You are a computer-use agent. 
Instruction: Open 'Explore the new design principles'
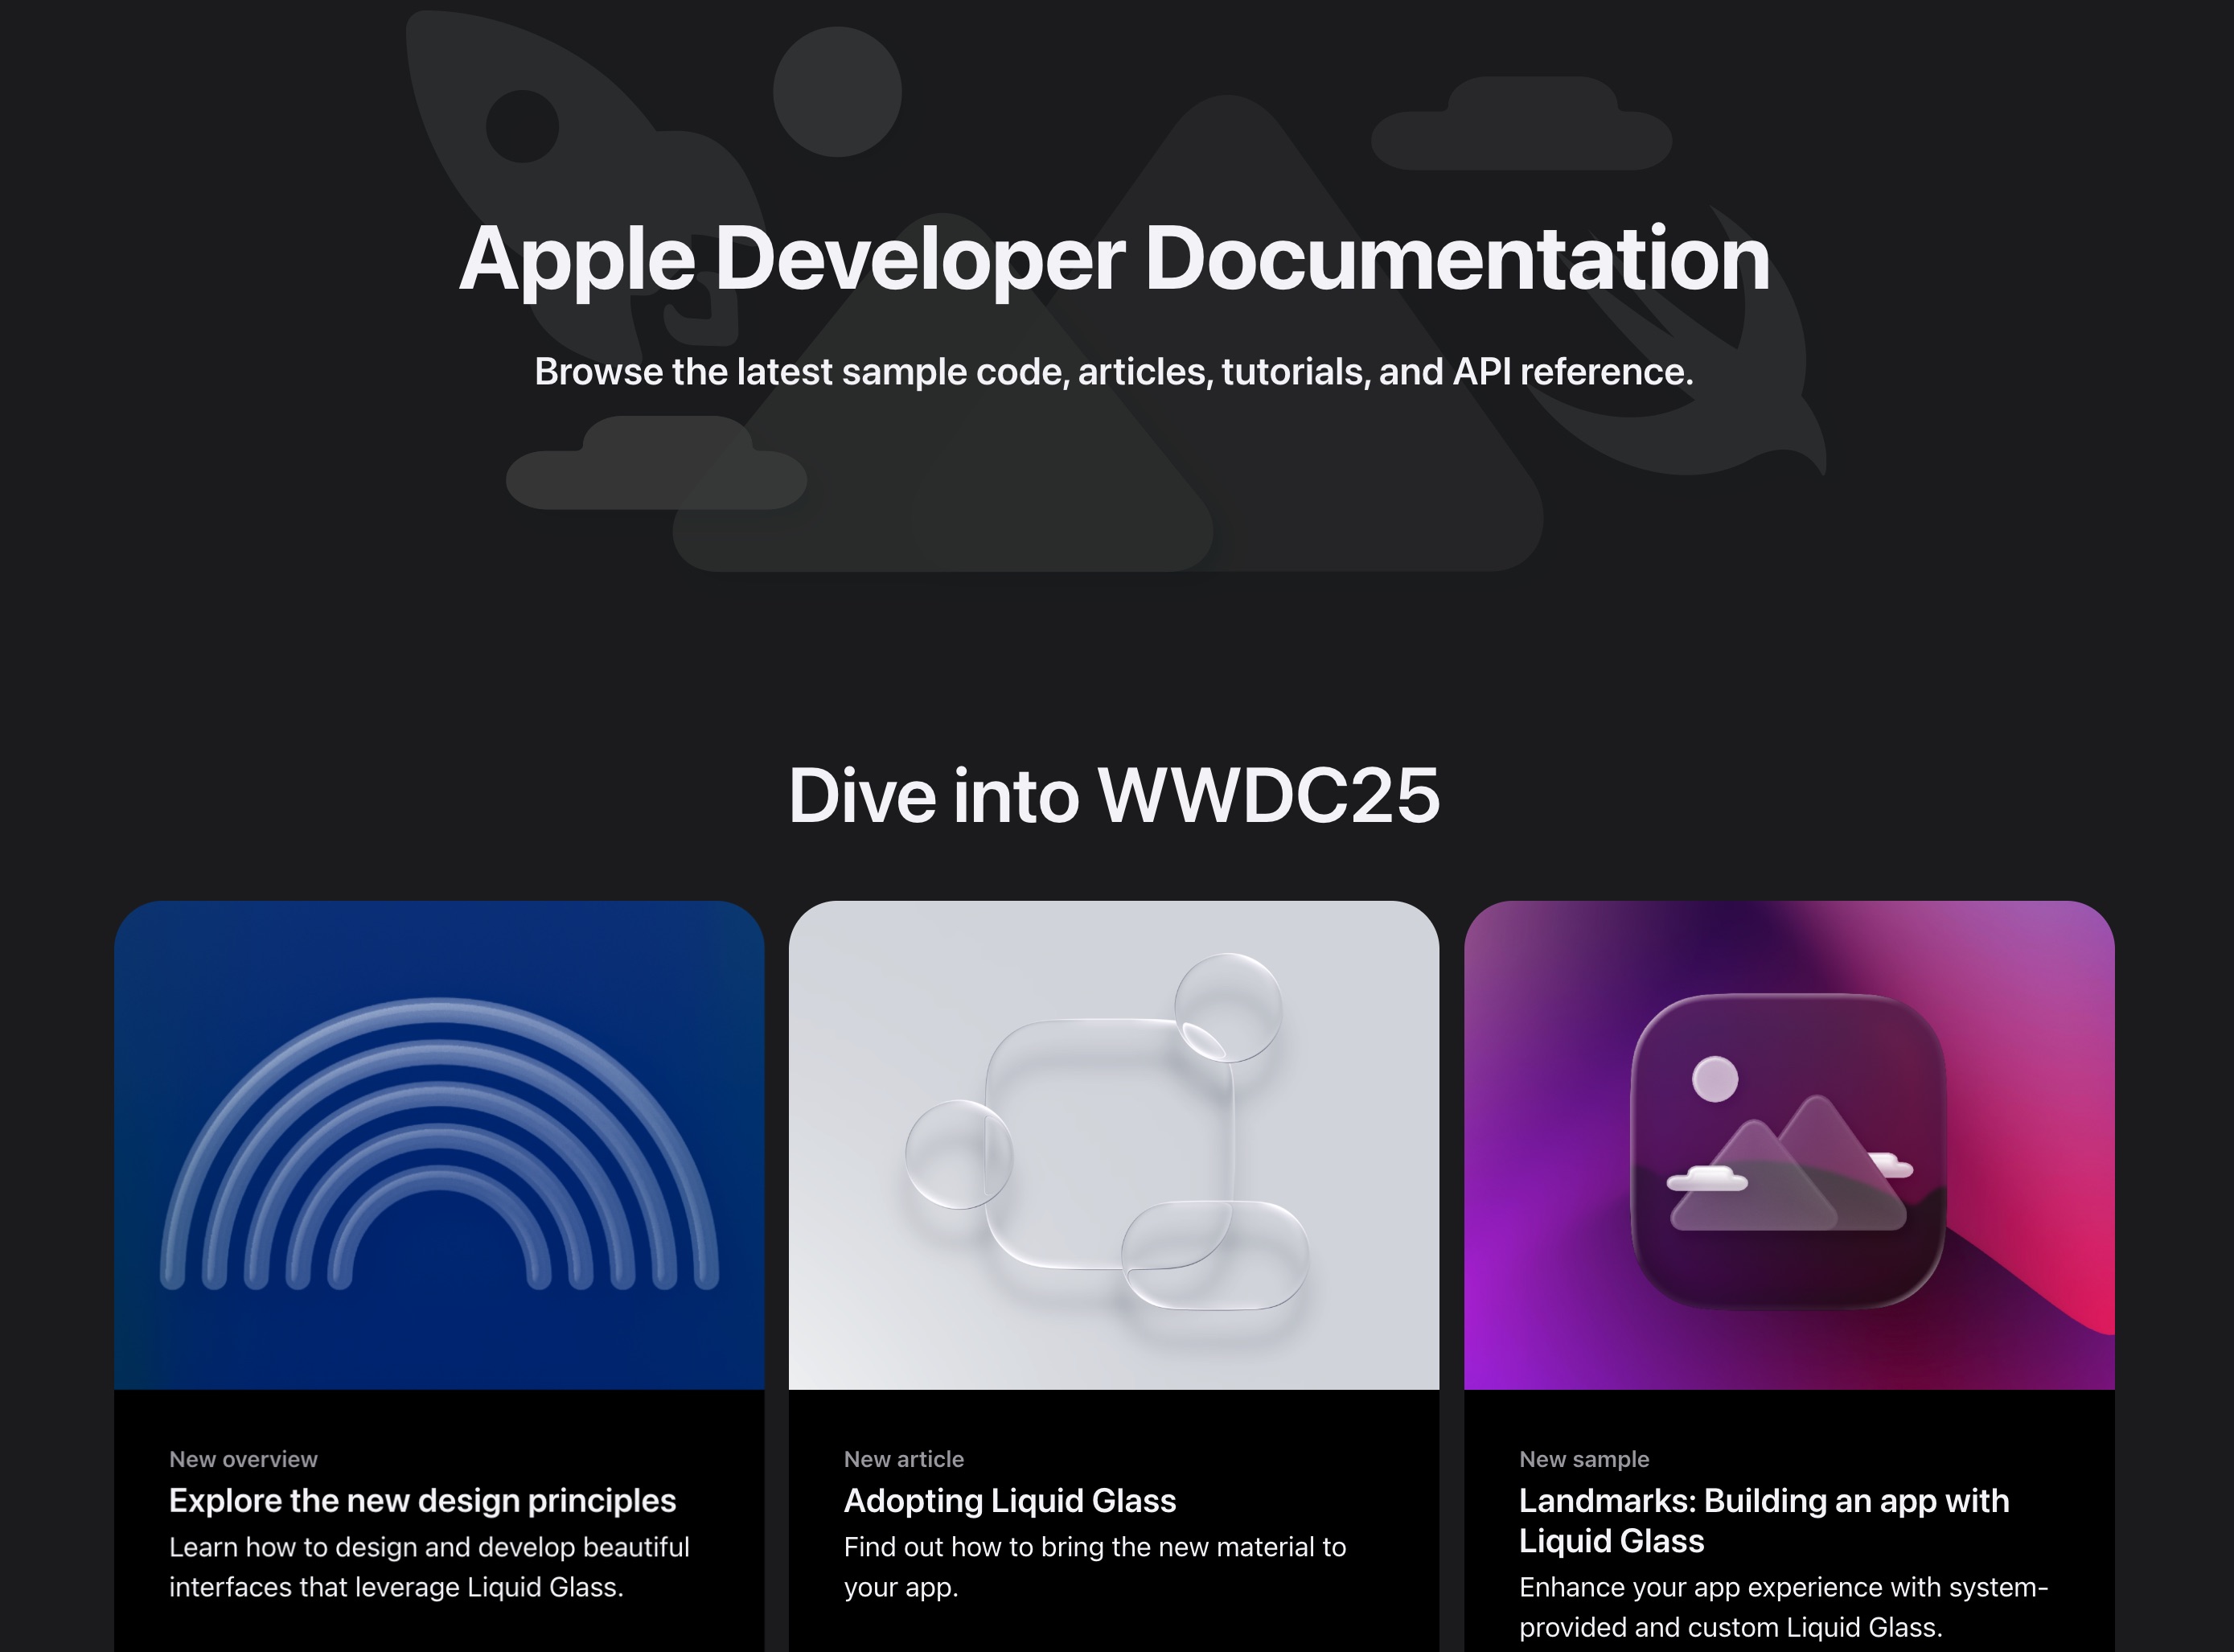(x=422, y=1500)
